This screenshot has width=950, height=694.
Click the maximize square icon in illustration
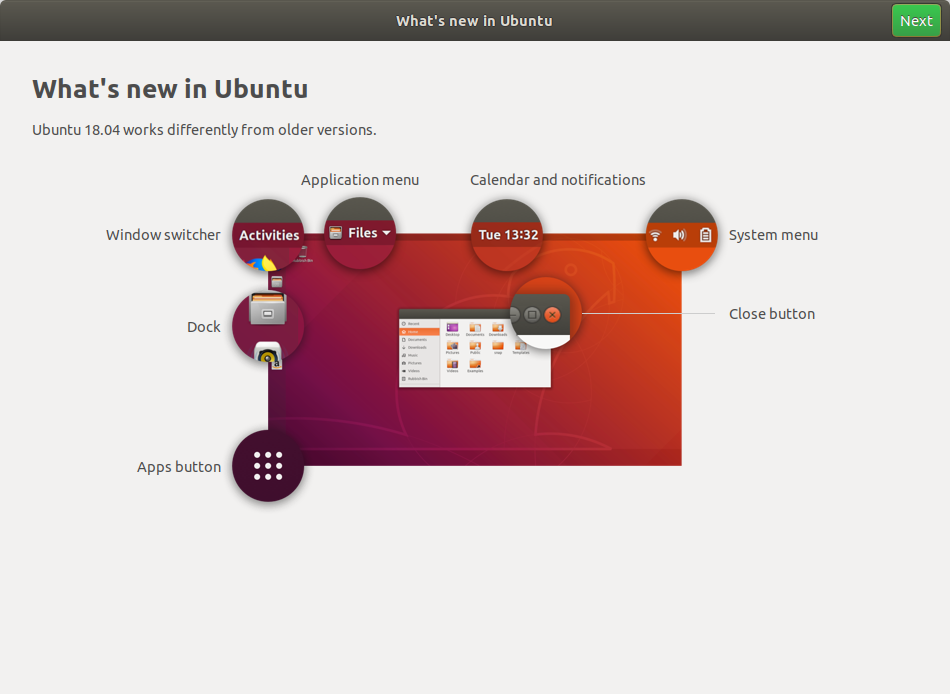[532, 315]
